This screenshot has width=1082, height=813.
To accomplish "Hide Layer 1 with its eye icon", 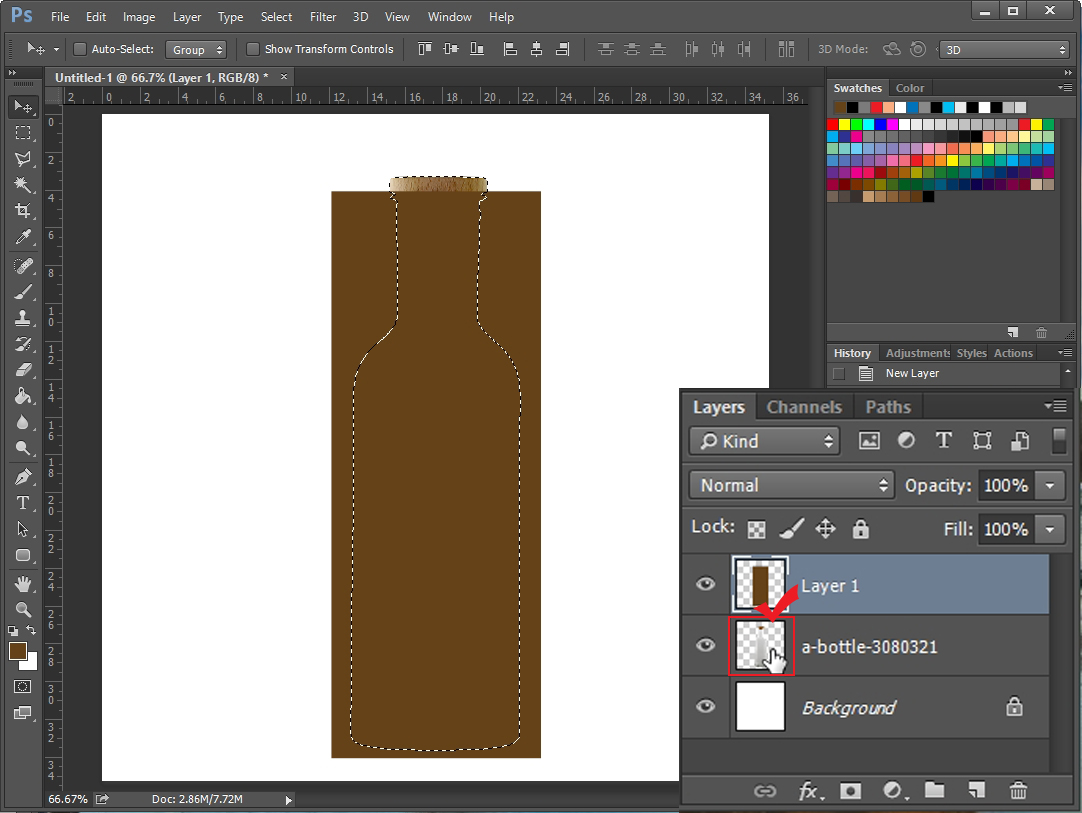I will click(x=705, y=585).
